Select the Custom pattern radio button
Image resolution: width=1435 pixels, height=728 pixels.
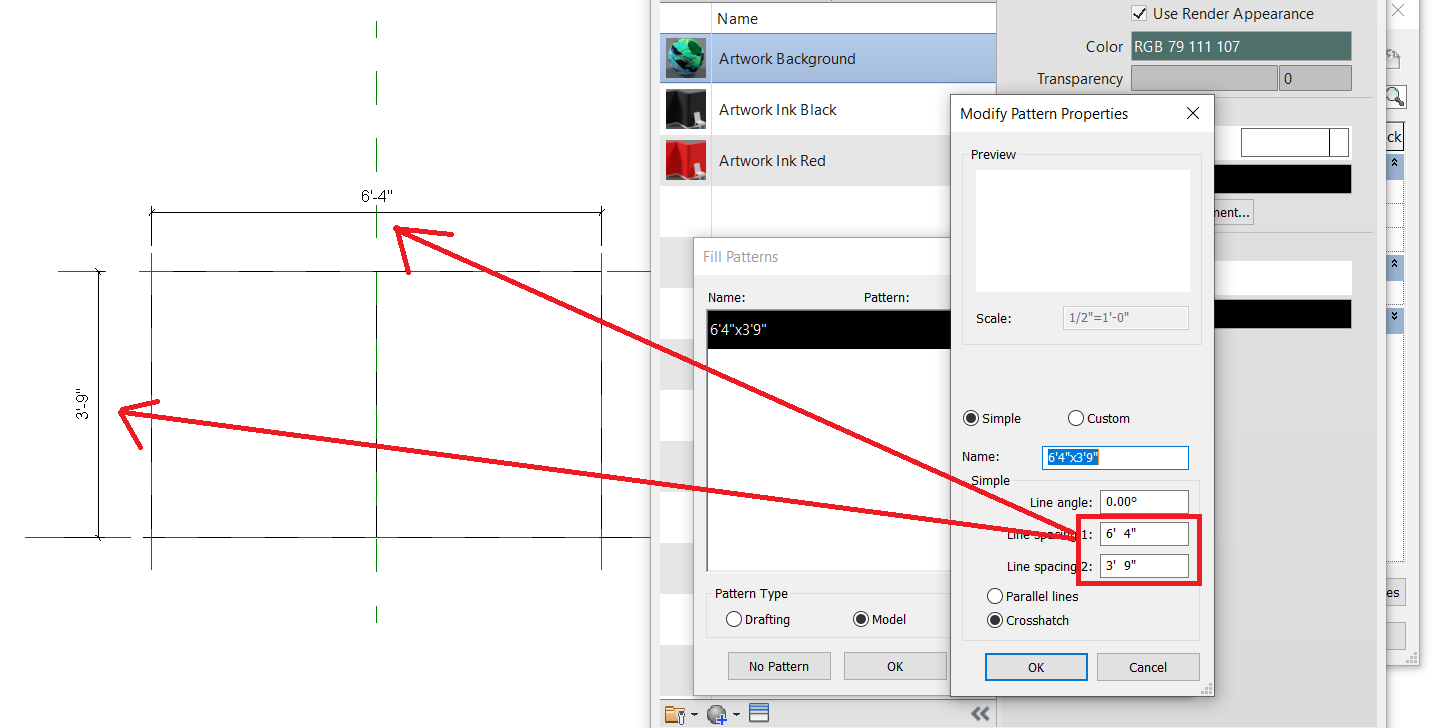[x=1076, y=418]
